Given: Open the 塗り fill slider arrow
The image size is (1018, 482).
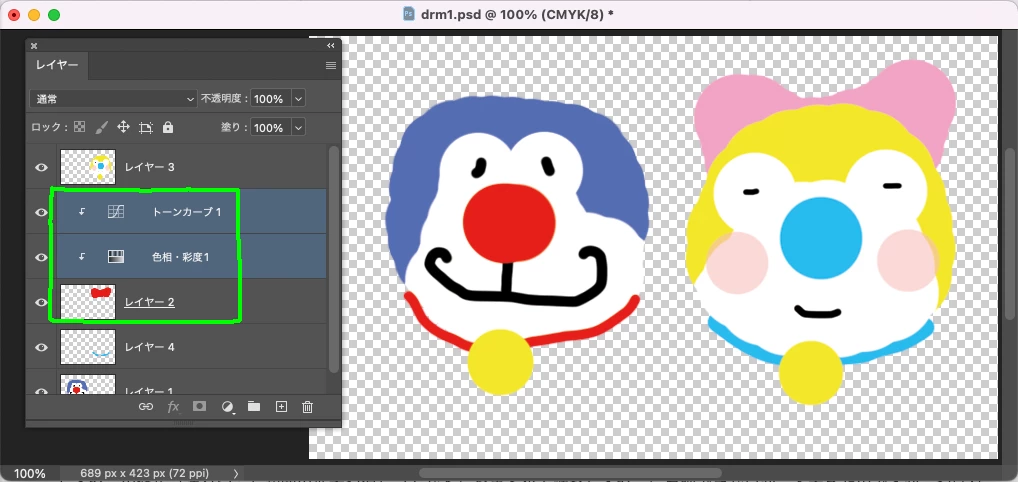Looking at the screenshot, I should tap(298, 127).
